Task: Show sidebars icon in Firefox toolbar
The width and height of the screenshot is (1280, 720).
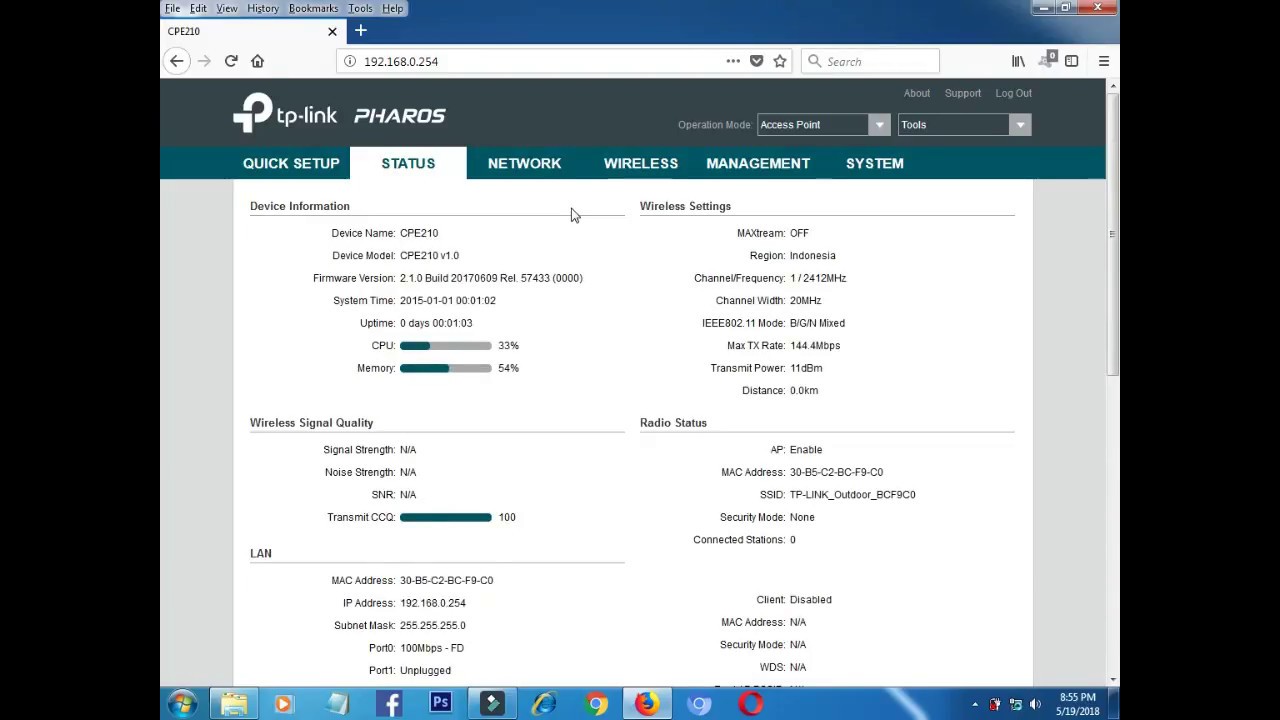Action: pos(1071,61)
